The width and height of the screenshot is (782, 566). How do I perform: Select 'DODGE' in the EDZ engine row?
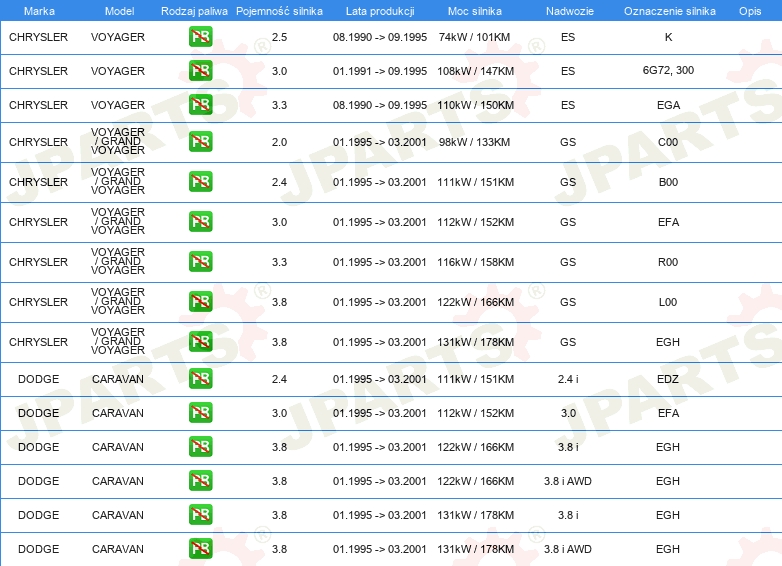[38, 379]
